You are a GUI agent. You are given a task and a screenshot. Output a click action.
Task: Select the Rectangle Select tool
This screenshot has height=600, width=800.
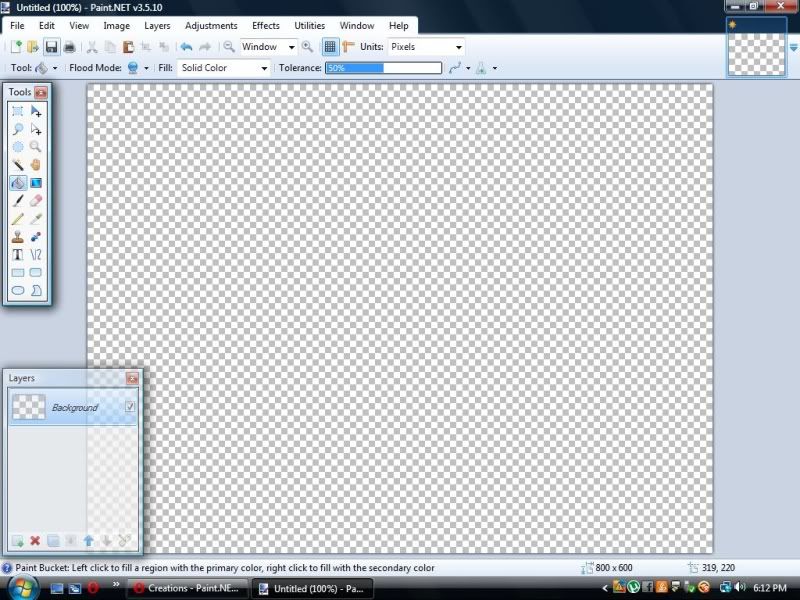pyautogui.click(x=18, y=111)
